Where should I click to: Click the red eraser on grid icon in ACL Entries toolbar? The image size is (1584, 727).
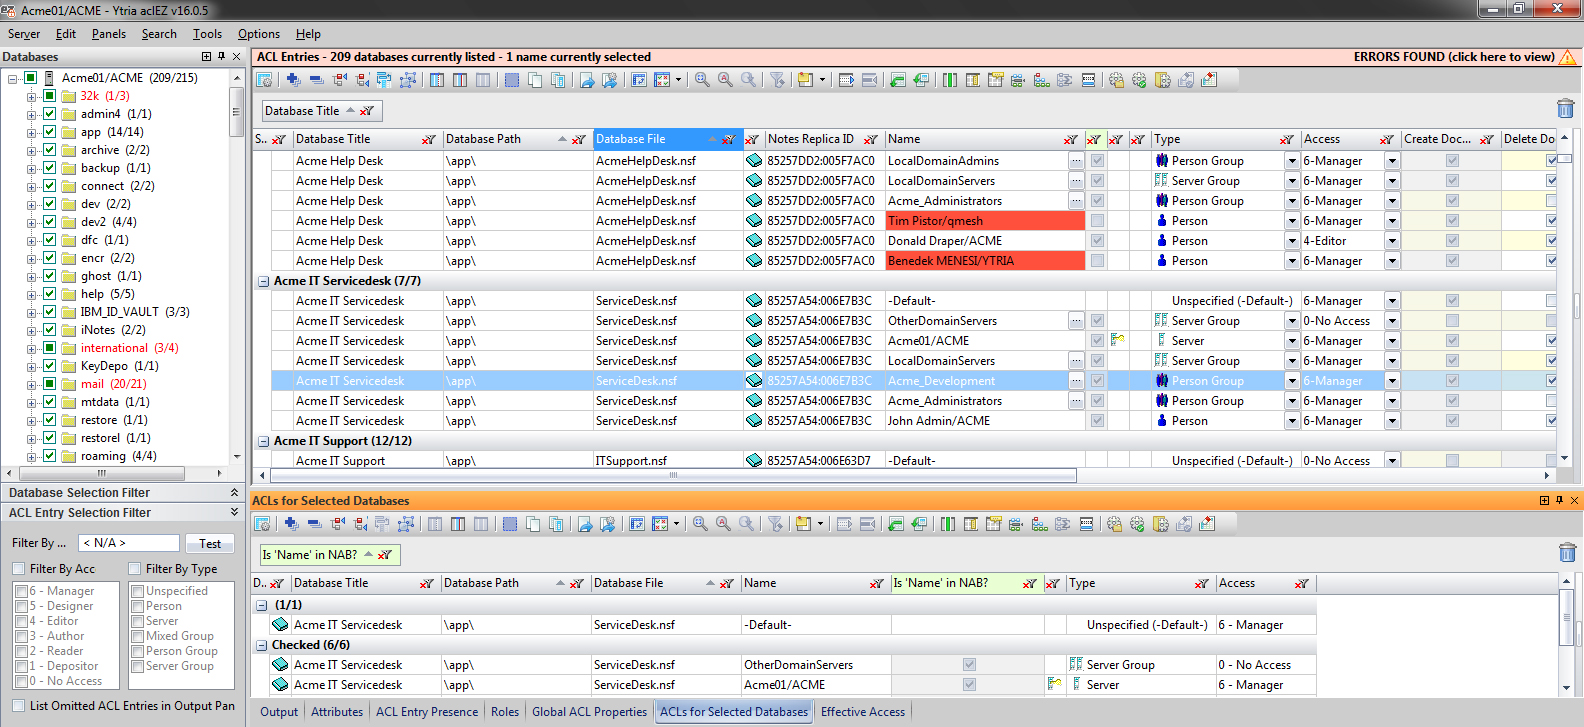point(1209,80)
